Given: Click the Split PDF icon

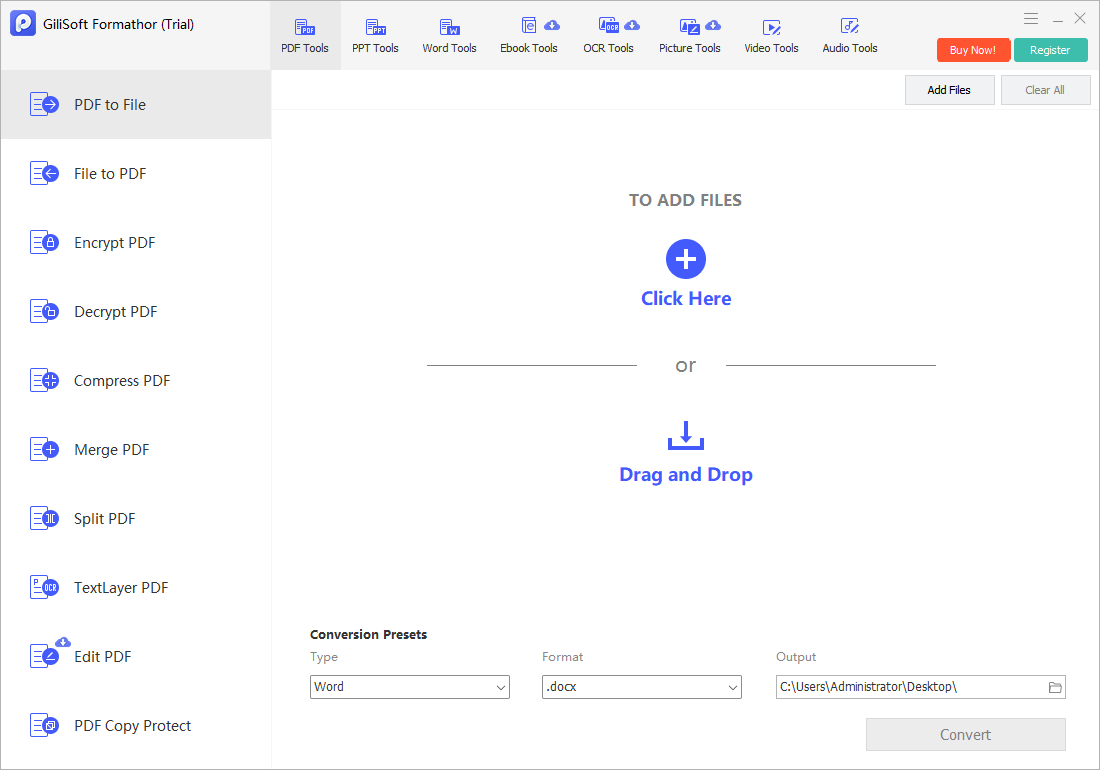Looking at the screenshot, I should pyautogui.click(x=44, y=519).
